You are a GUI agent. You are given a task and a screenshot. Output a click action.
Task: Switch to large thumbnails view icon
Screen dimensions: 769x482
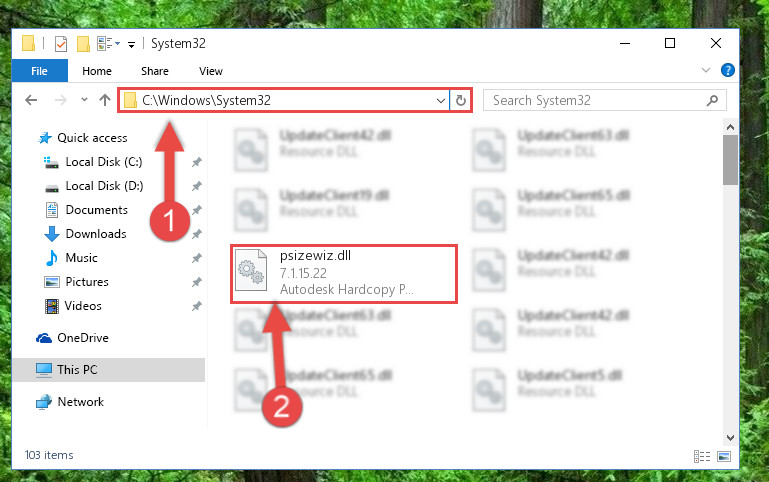tap(724, 457)
